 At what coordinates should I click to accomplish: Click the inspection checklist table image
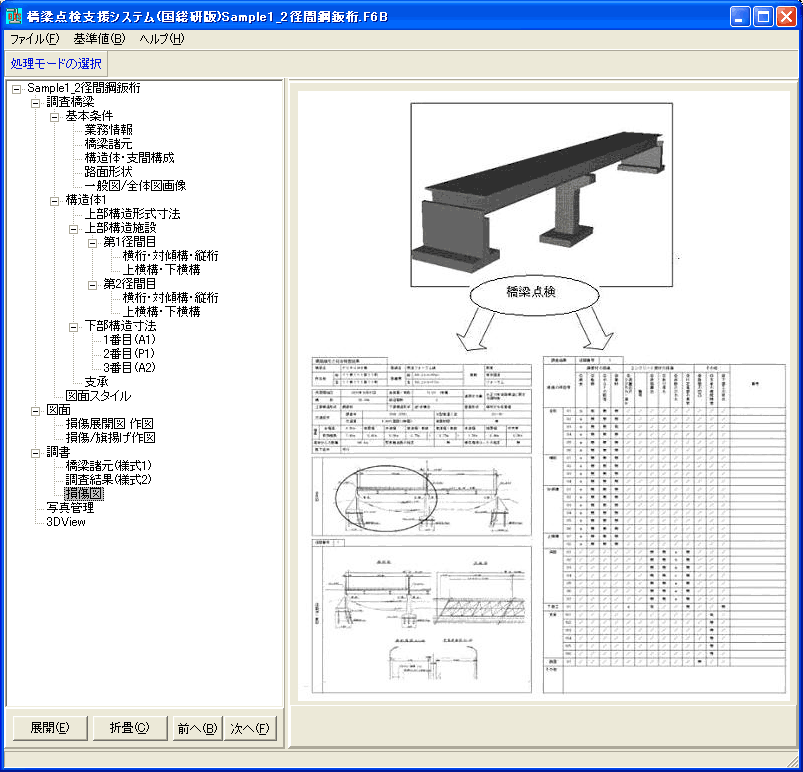pos(664,525)
